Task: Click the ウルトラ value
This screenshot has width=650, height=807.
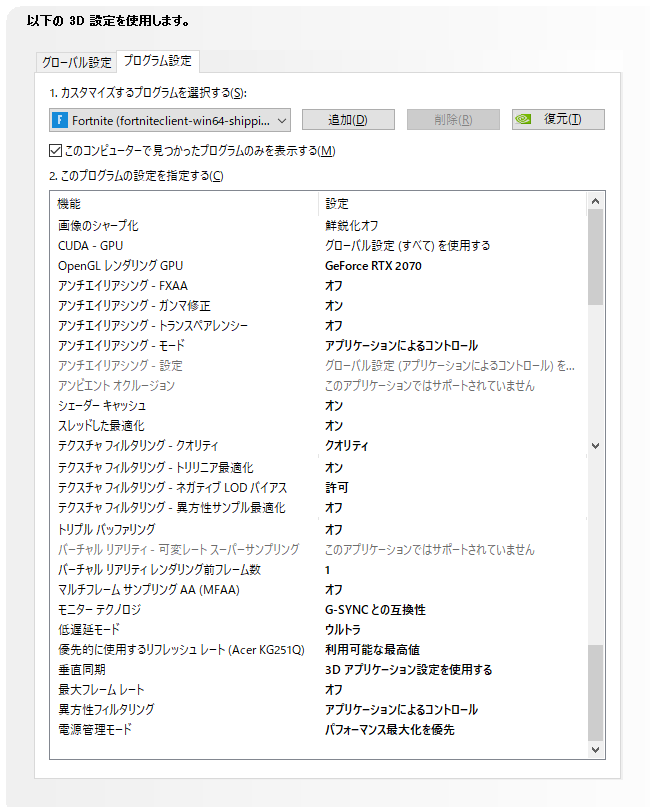Action: point(343,629)
